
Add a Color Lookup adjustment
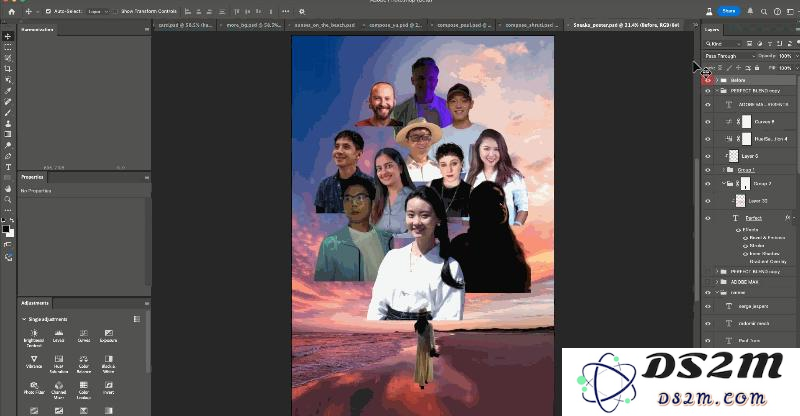(84, 390)
